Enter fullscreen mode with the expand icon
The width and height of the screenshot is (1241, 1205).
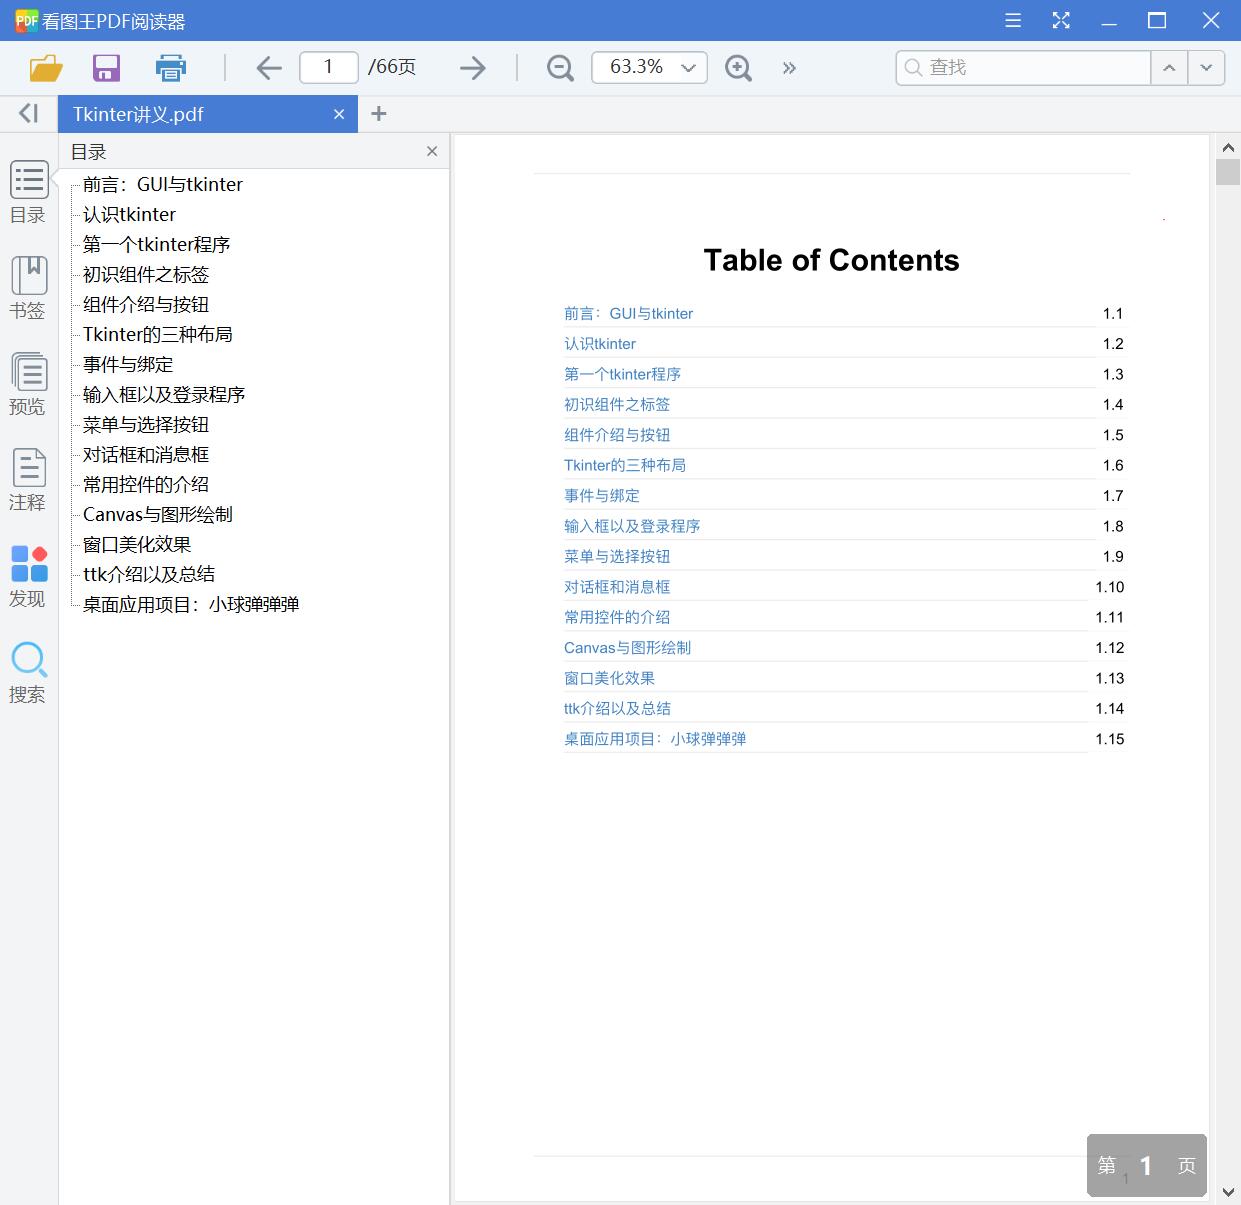pyautogui.click(x=1060, y=20)
